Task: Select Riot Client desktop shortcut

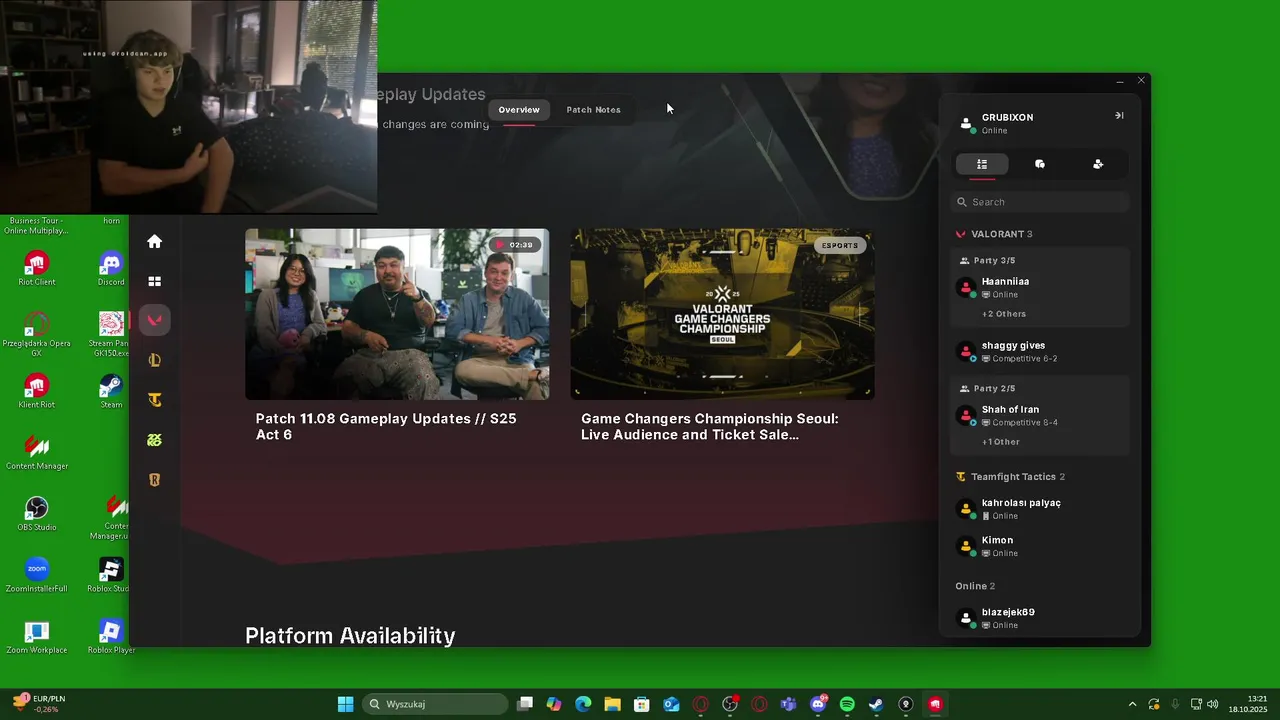Action: click(37, 269)
